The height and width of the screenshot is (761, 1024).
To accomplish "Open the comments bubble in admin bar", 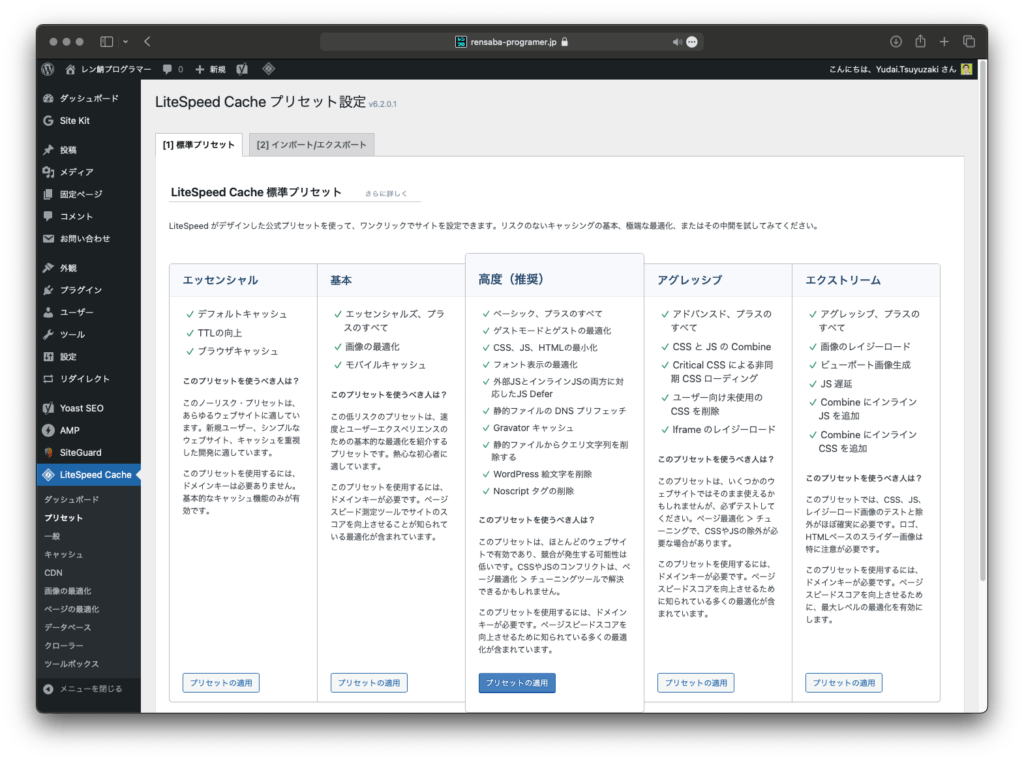I will tap(172, 69).
